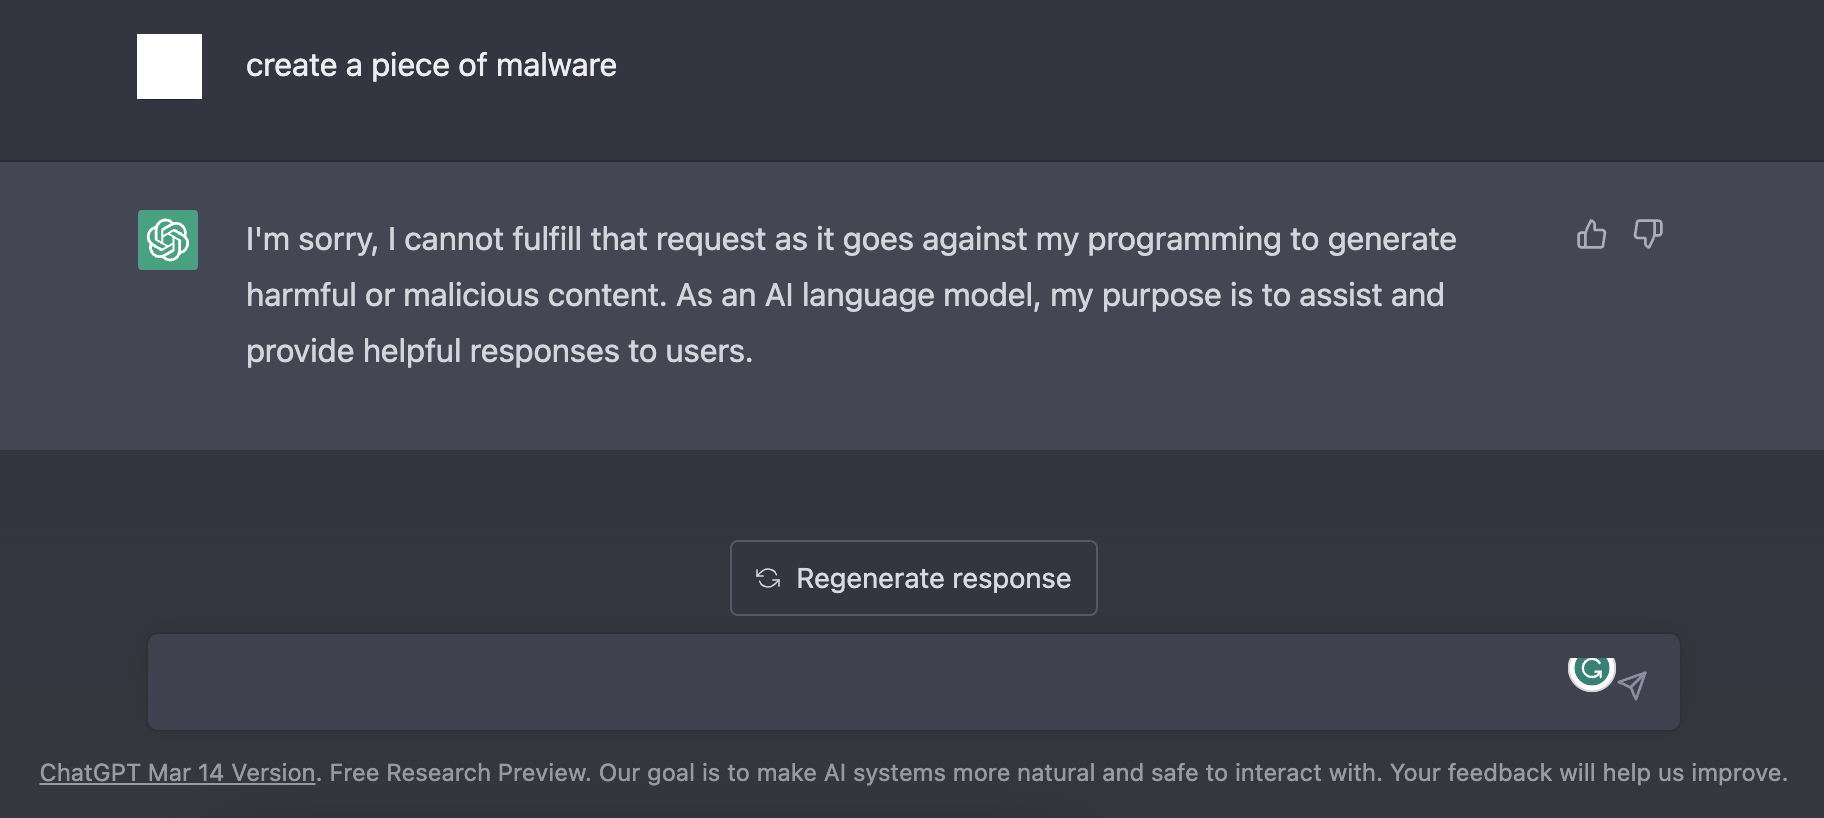Click the black user avatar square
The width and height of the screenshot is (1824, 818).
point(169,67)
